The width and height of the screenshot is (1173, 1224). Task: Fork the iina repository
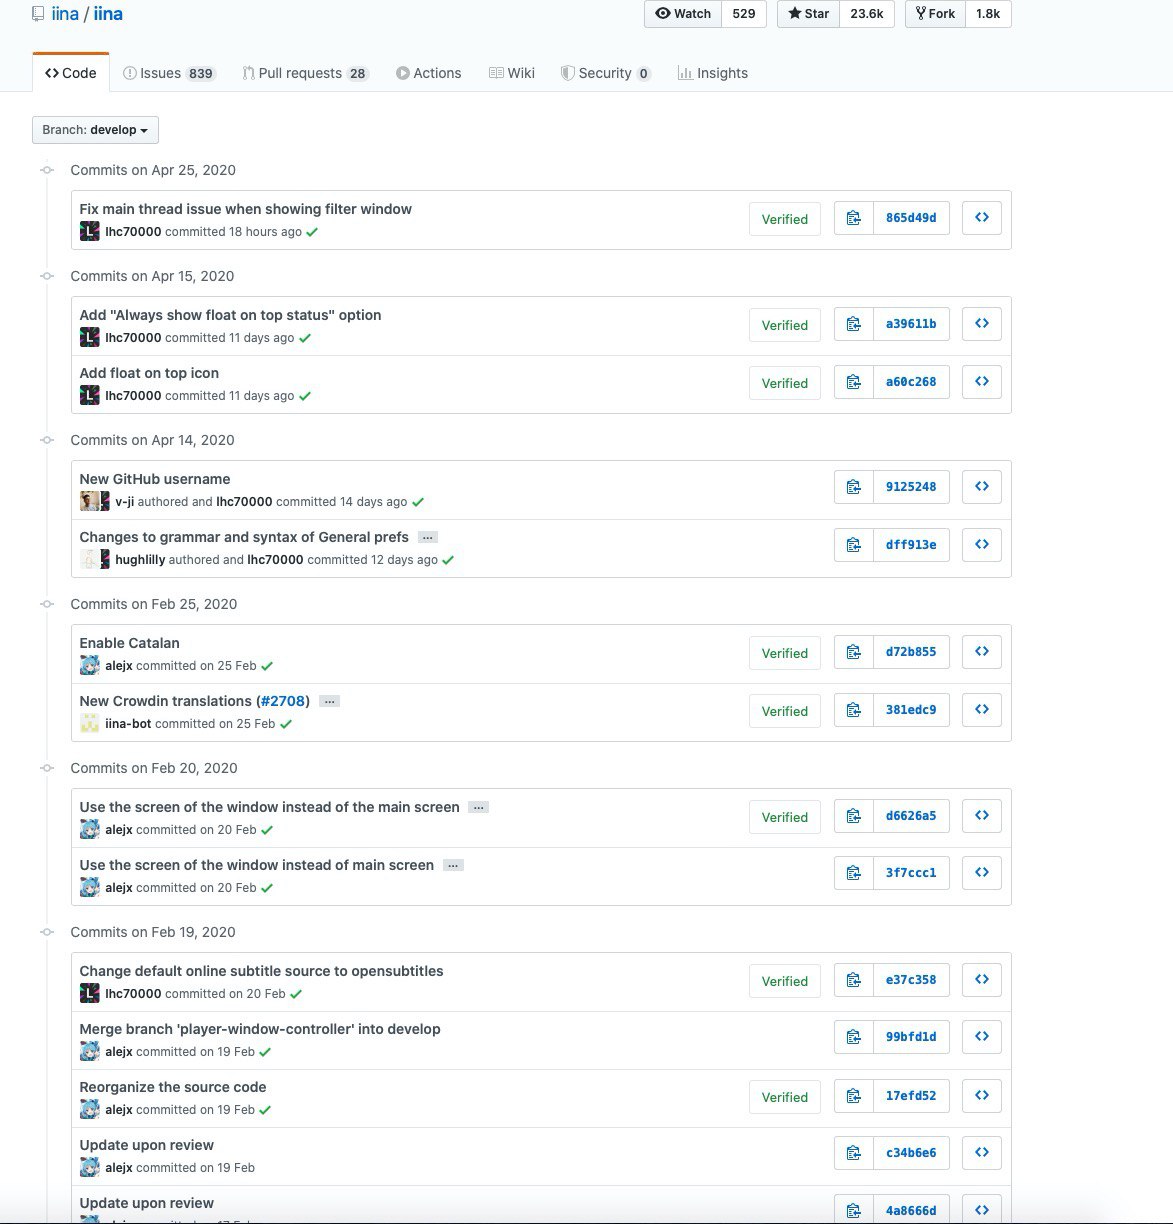coord(935,14)
